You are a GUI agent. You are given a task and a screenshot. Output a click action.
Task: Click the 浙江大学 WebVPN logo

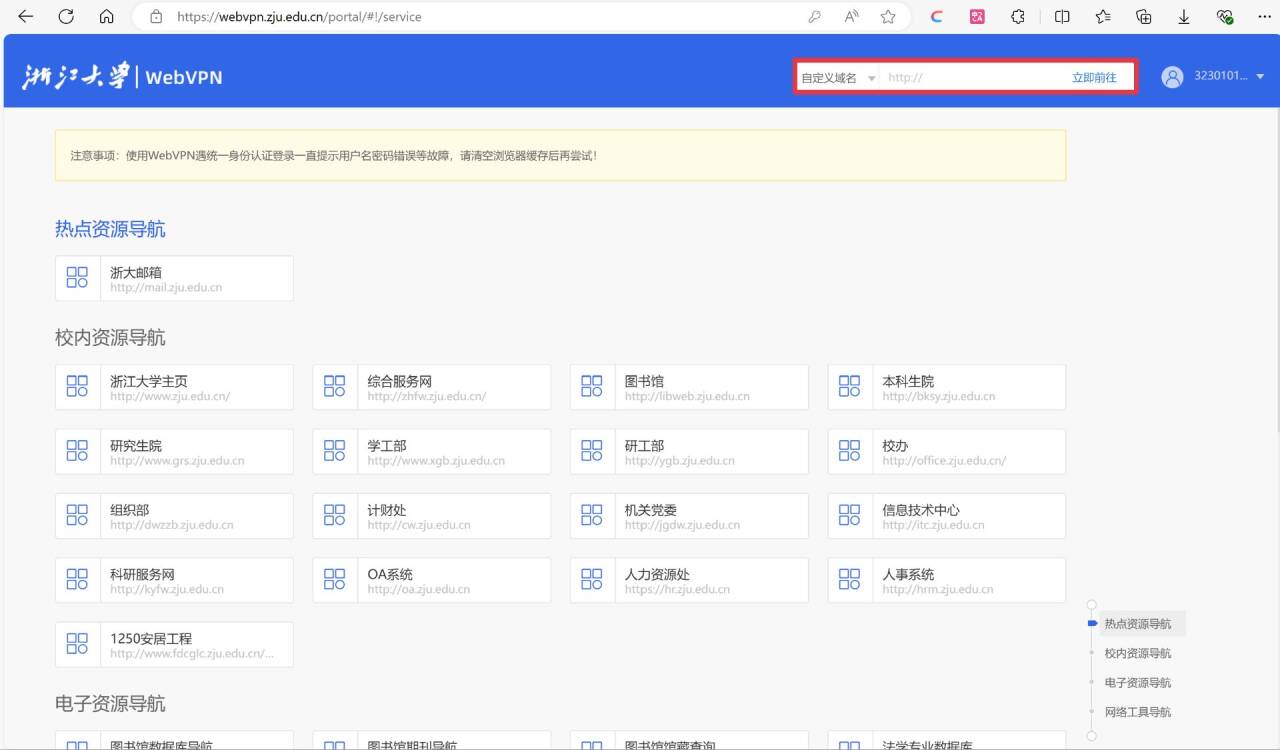tap(122, 77)
